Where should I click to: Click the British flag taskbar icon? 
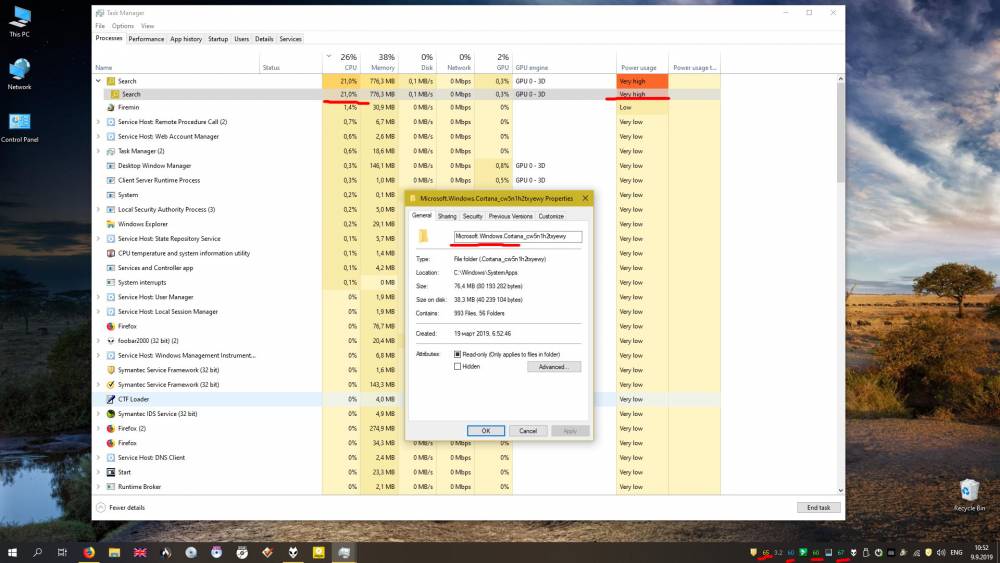click(140, 553)
